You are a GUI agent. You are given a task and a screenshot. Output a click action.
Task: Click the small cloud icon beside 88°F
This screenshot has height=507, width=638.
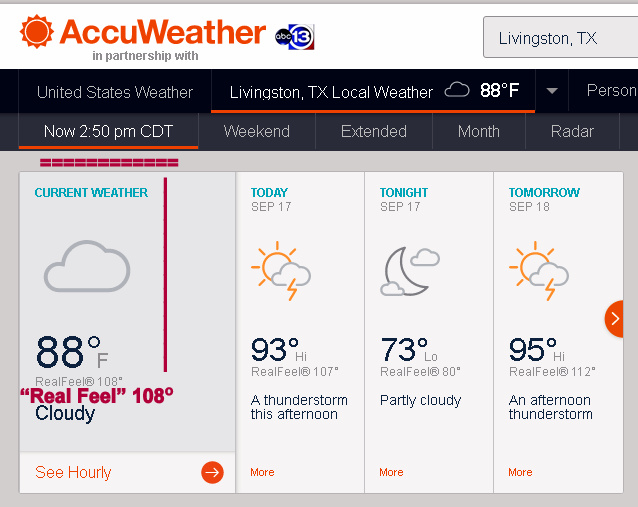pos(457,91)
